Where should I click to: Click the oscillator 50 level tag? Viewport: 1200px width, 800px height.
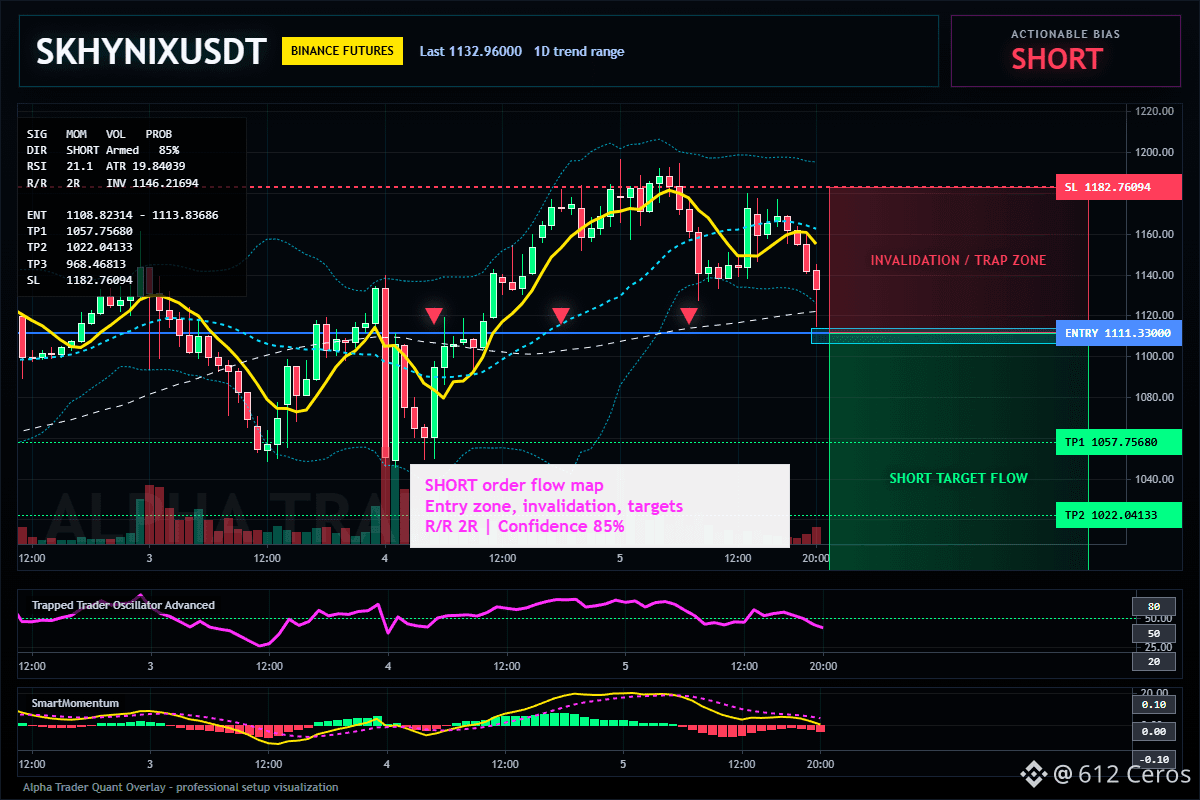point(1153,634)
